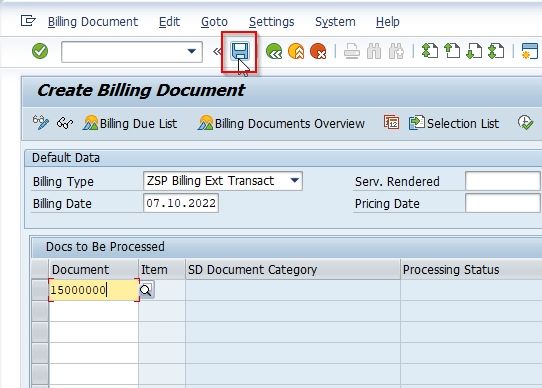This screenshot has height=388, width=542.
Task: Click the Billing Due List button
Action: coord(130,123)
